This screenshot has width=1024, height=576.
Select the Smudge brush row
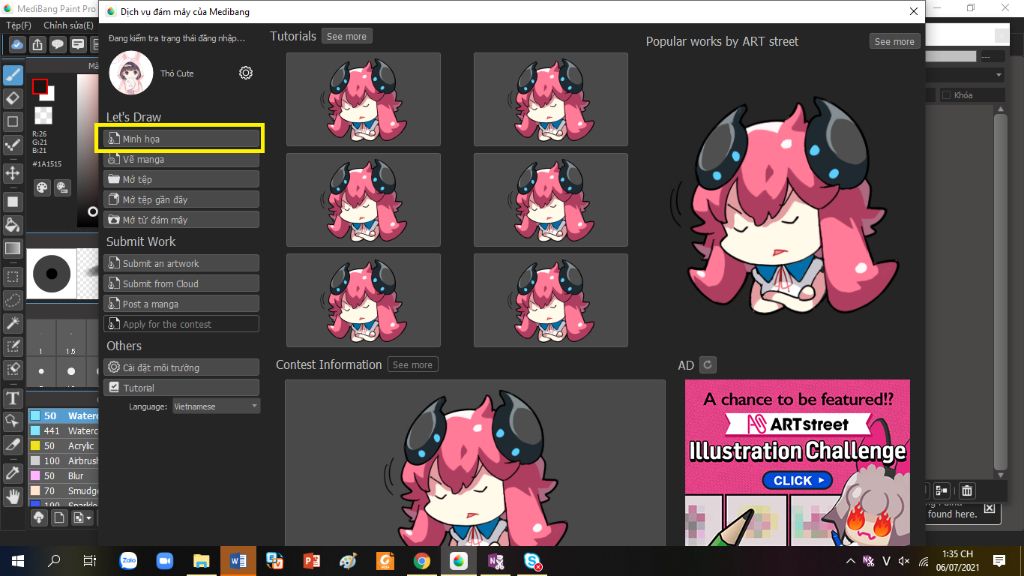point(63,490)
